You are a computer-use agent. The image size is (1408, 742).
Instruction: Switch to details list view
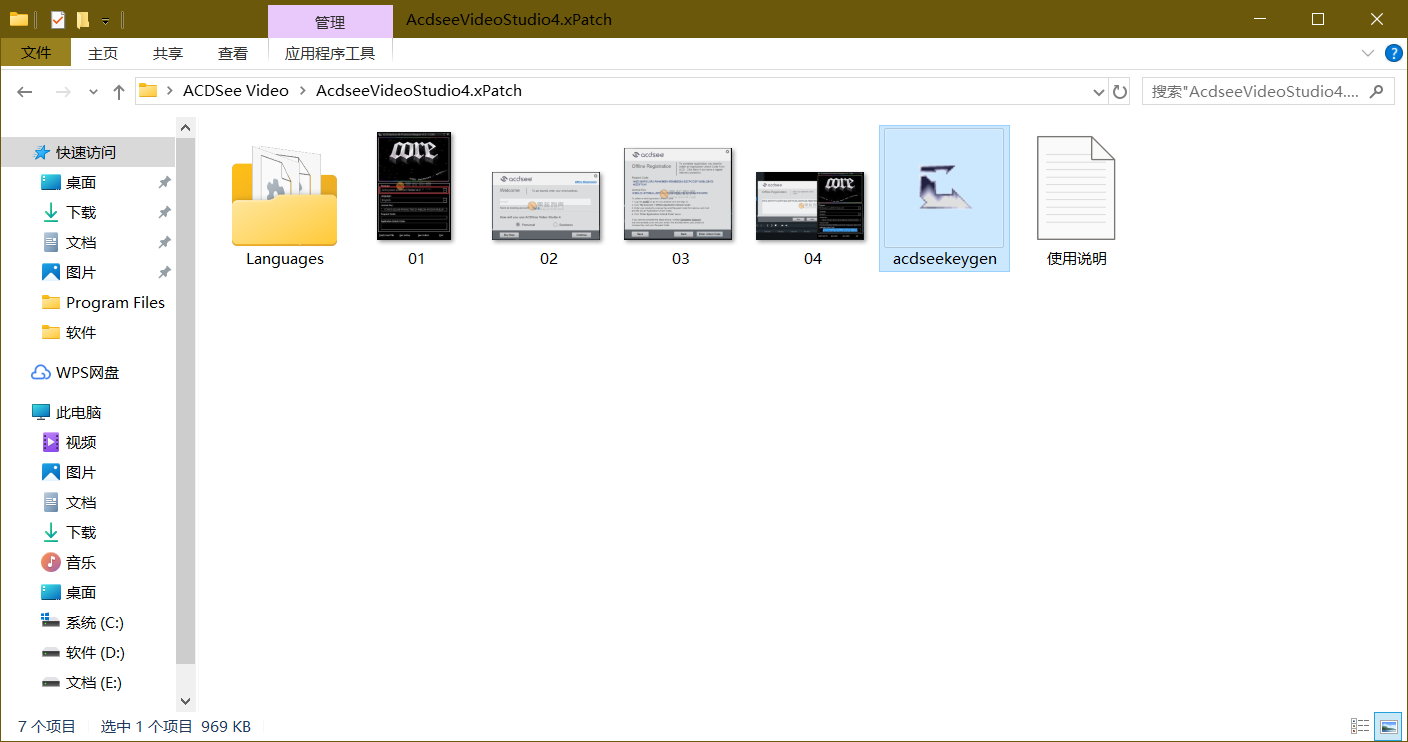click(x=1360, y=726)
